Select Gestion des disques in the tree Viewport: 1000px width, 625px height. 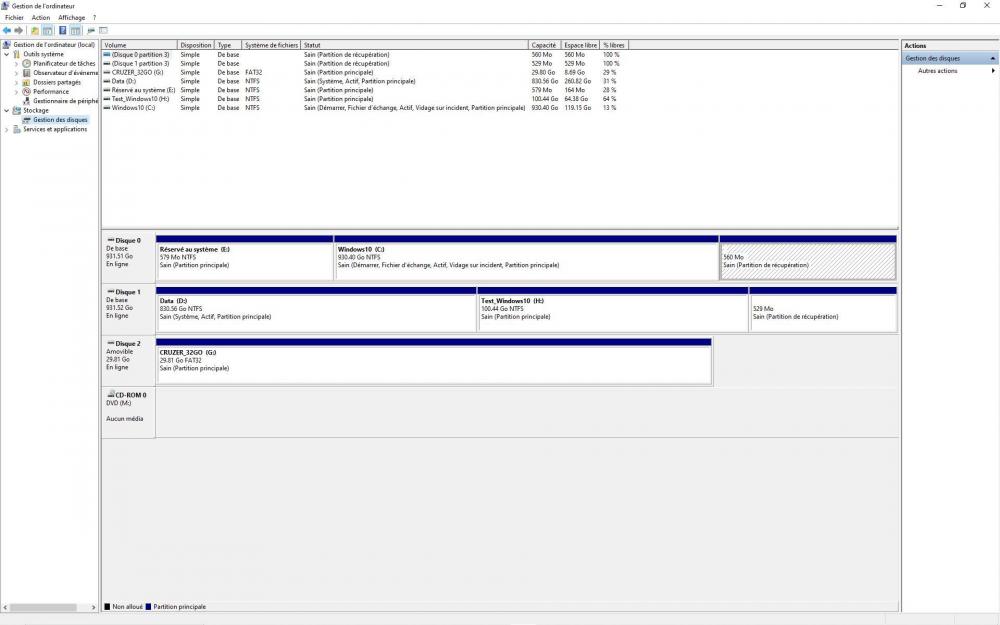(60, 120)
